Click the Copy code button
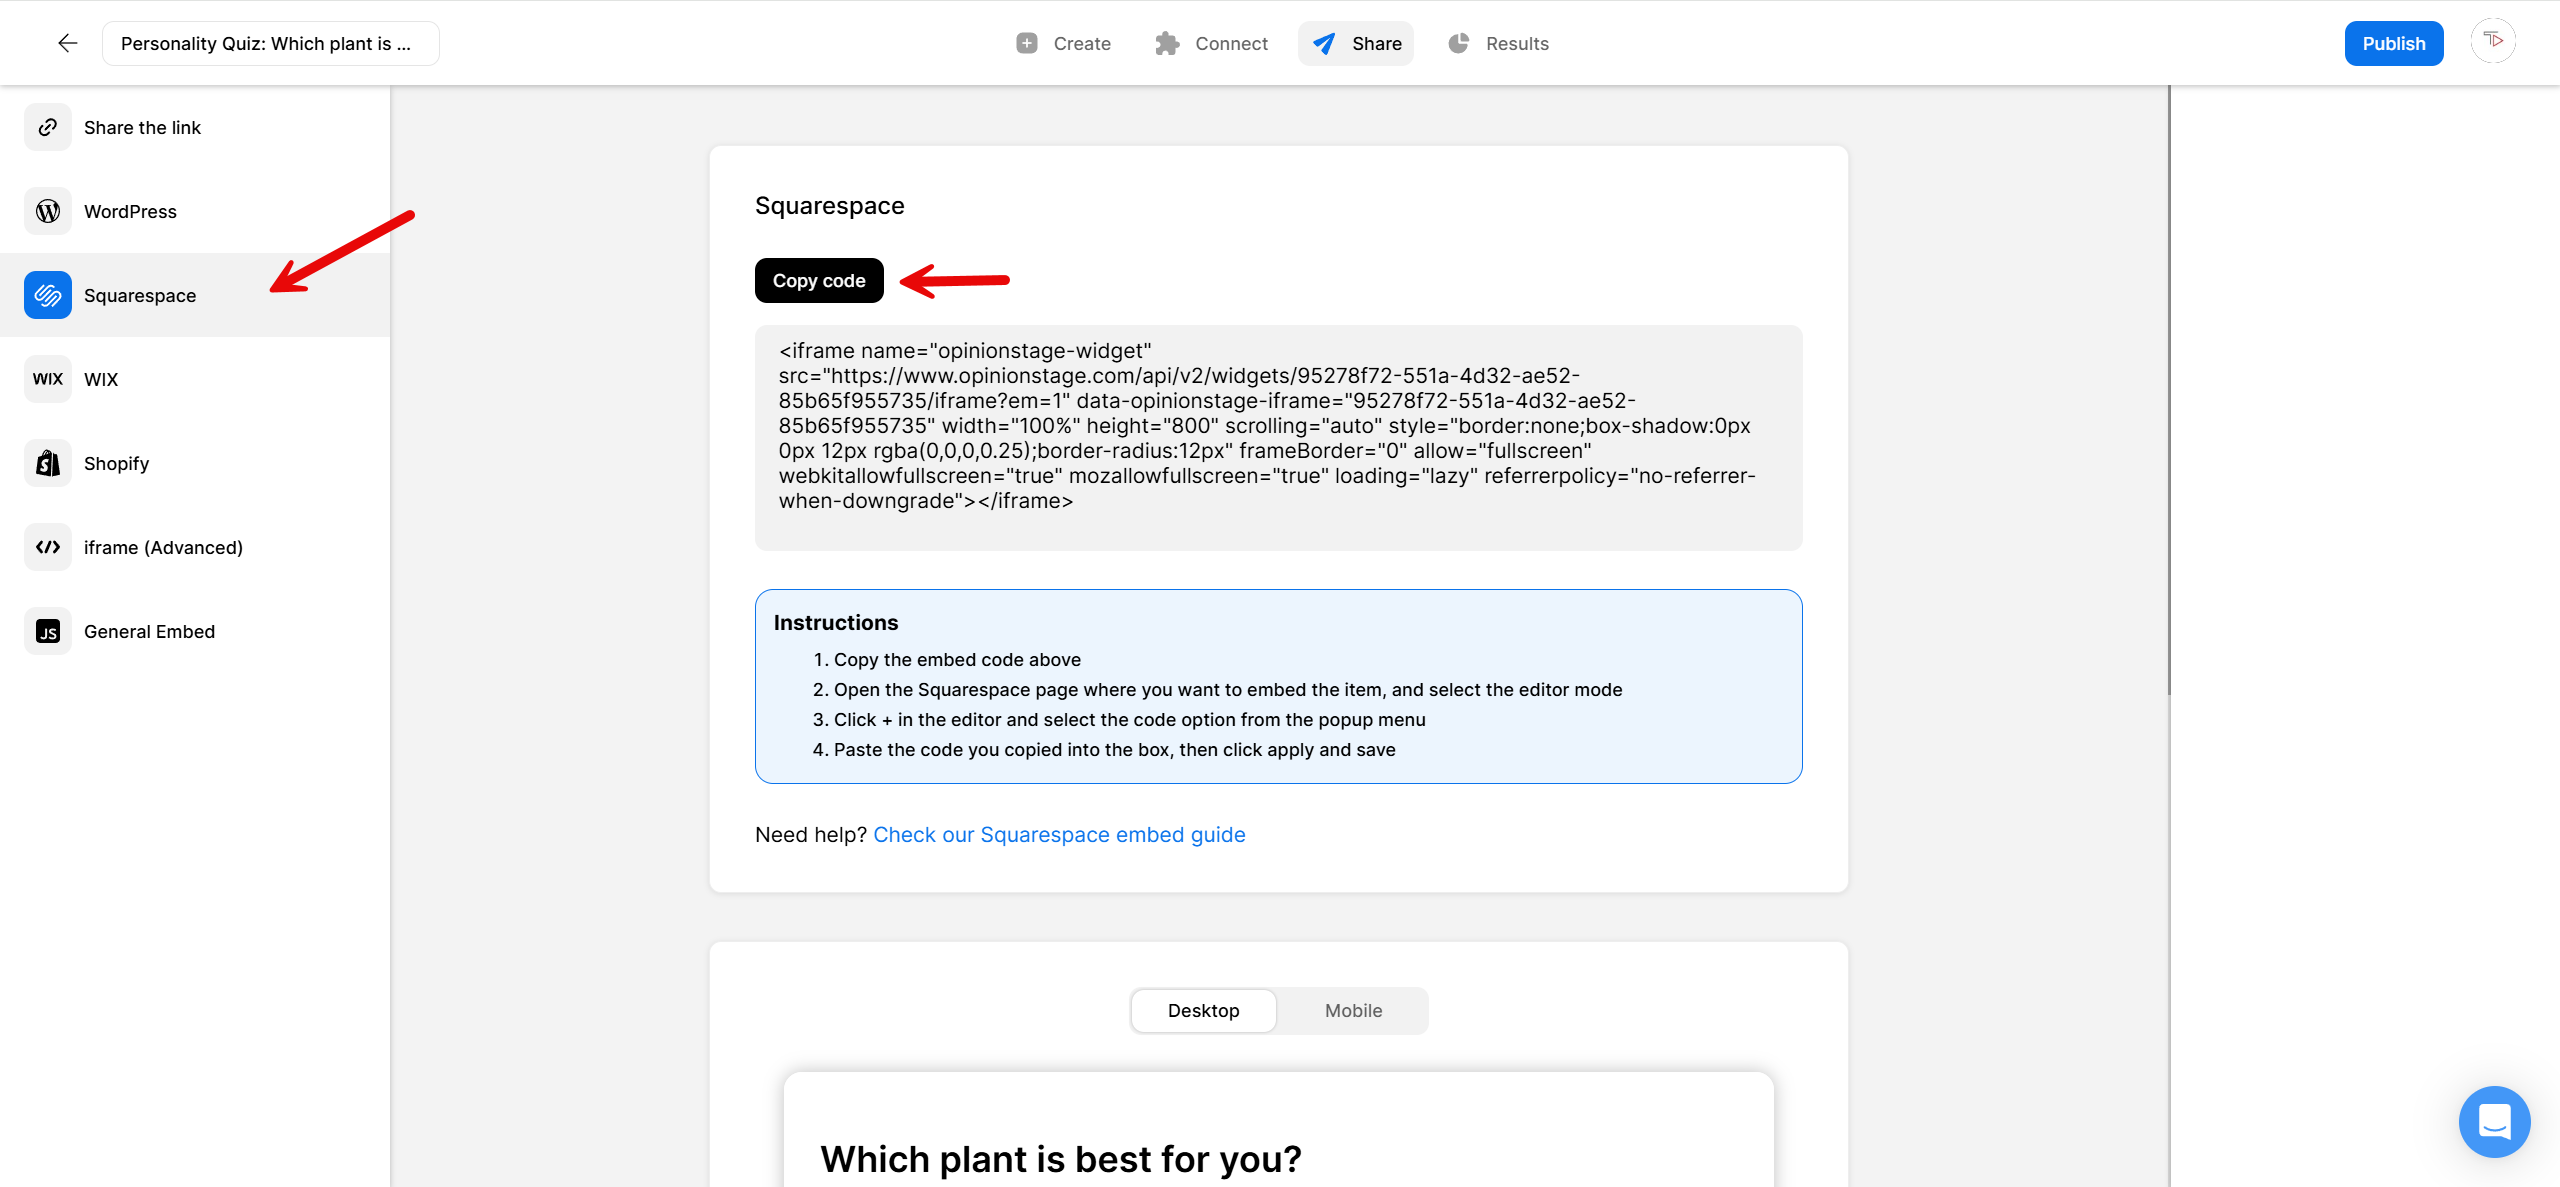The width and height of the screenshot is (2560, 1187). (818, 280)
